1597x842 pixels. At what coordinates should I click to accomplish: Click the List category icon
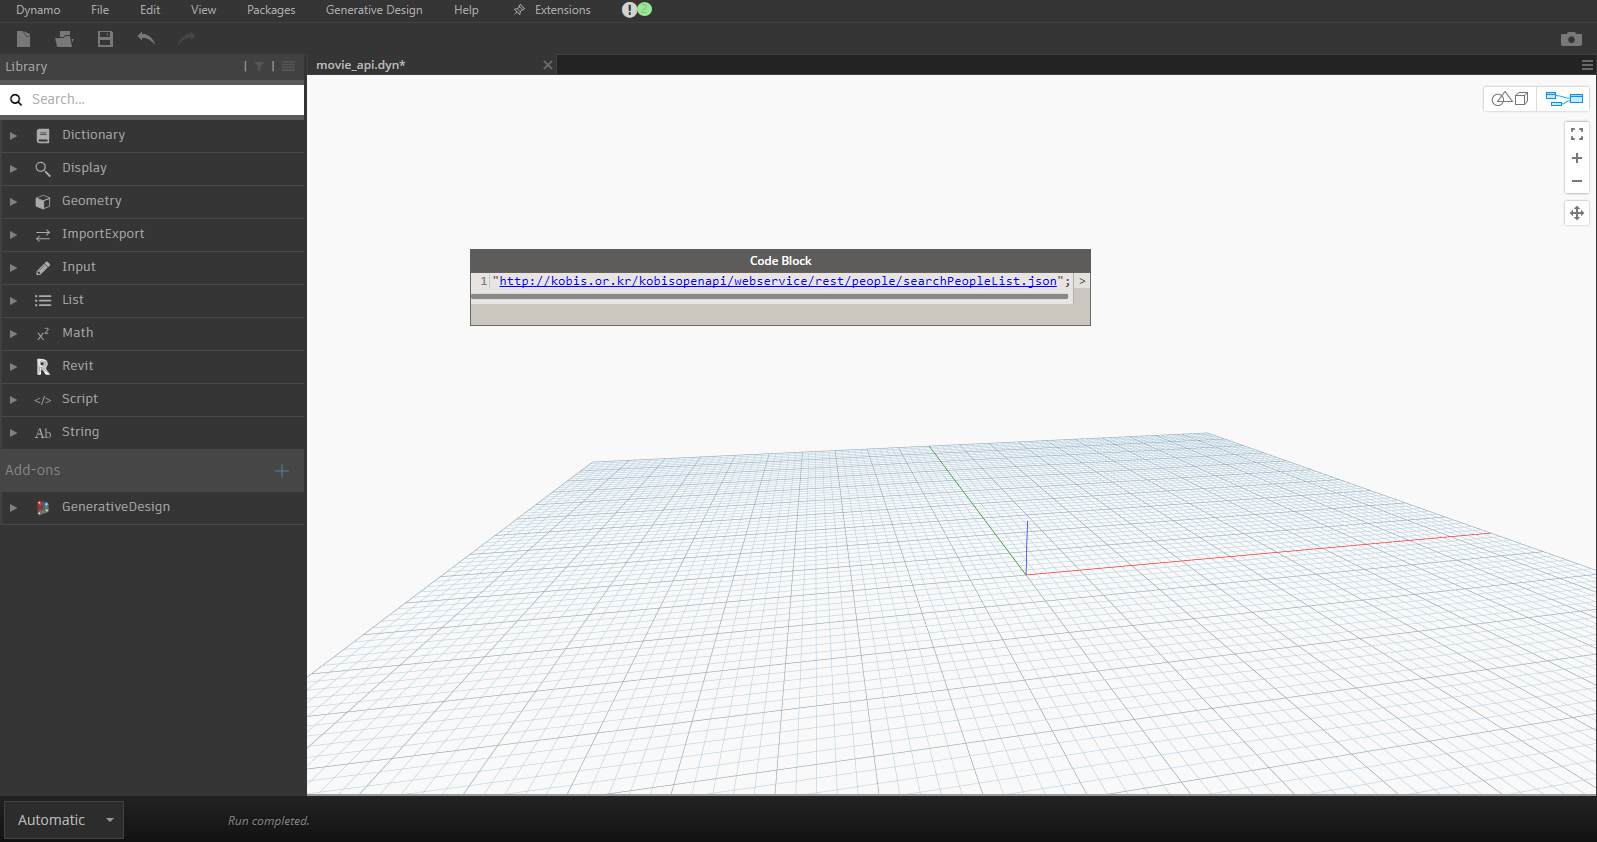43,301
